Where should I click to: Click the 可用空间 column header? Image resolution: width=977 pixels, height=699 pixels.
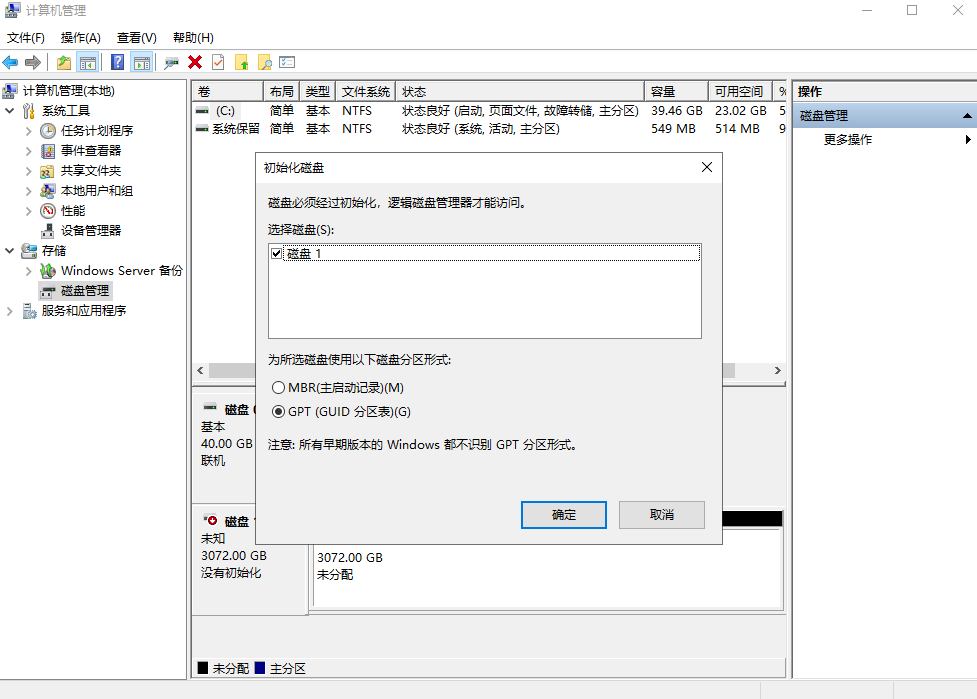pyautogui.click(x=740, y=92)
